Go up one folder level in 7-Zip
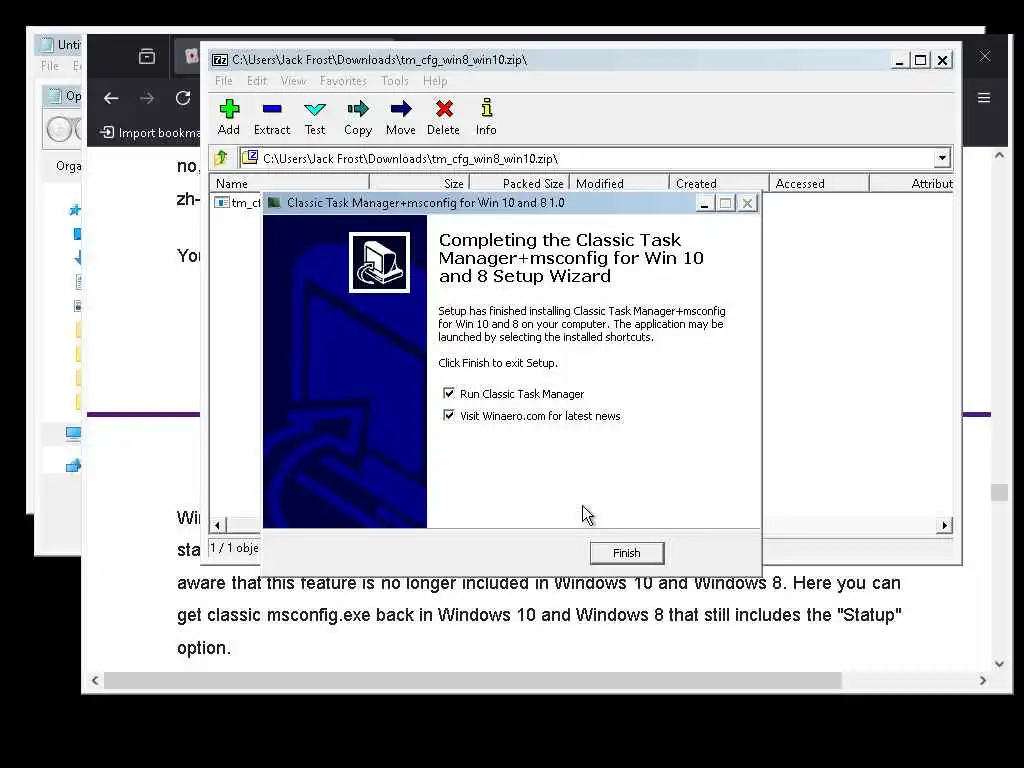 [x=221, y=158]
